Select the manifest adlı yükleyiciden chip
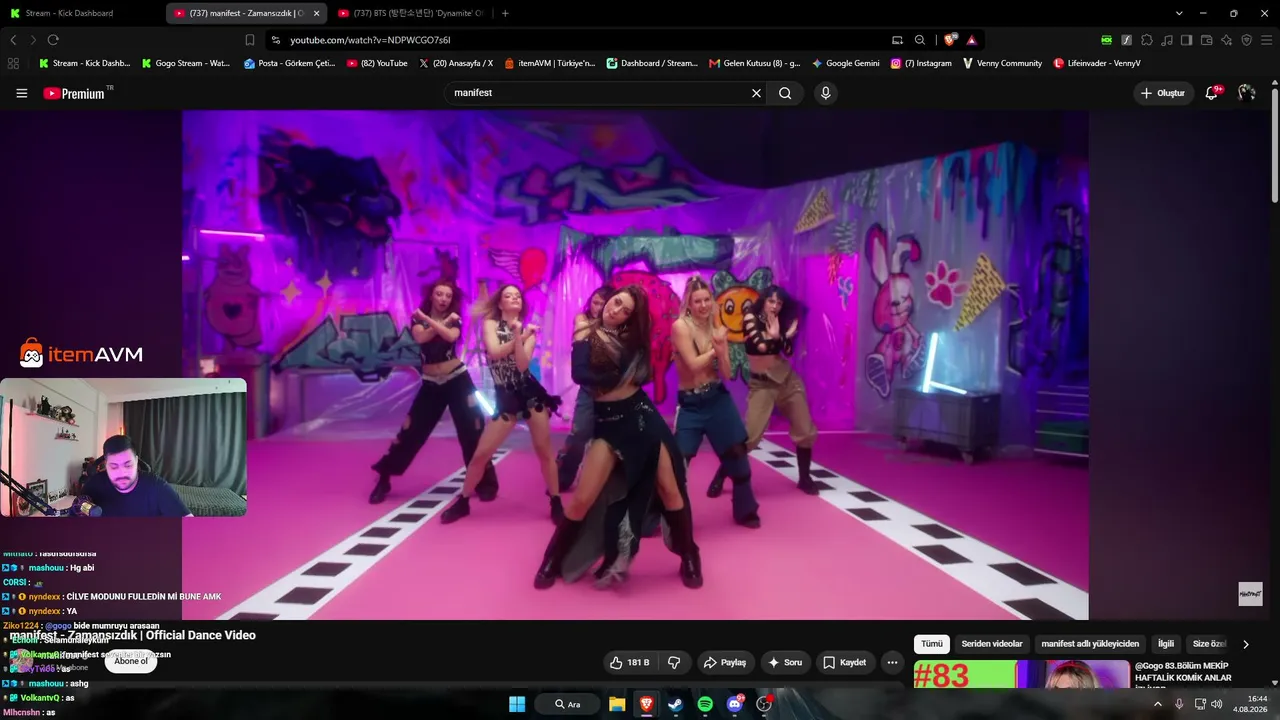The height and width of the screenshot is (720, 1280). [x=1090, y=644]
